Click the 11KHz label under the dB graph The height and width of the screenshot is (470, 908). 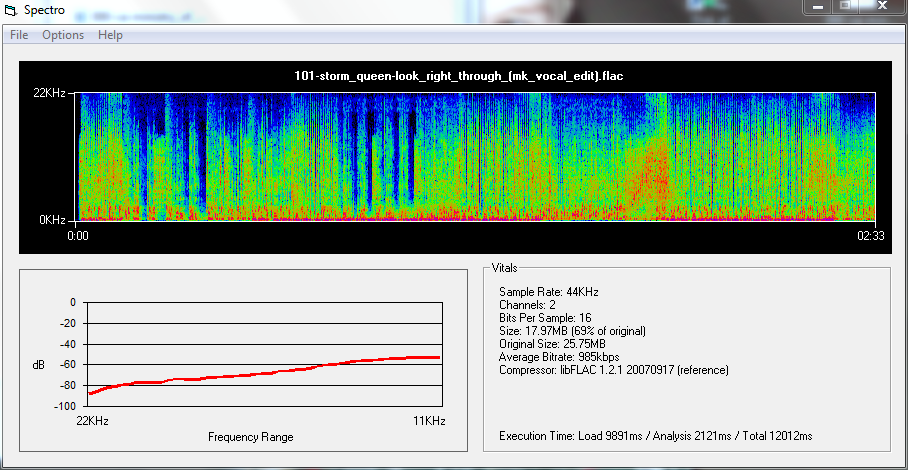(428, 421)
